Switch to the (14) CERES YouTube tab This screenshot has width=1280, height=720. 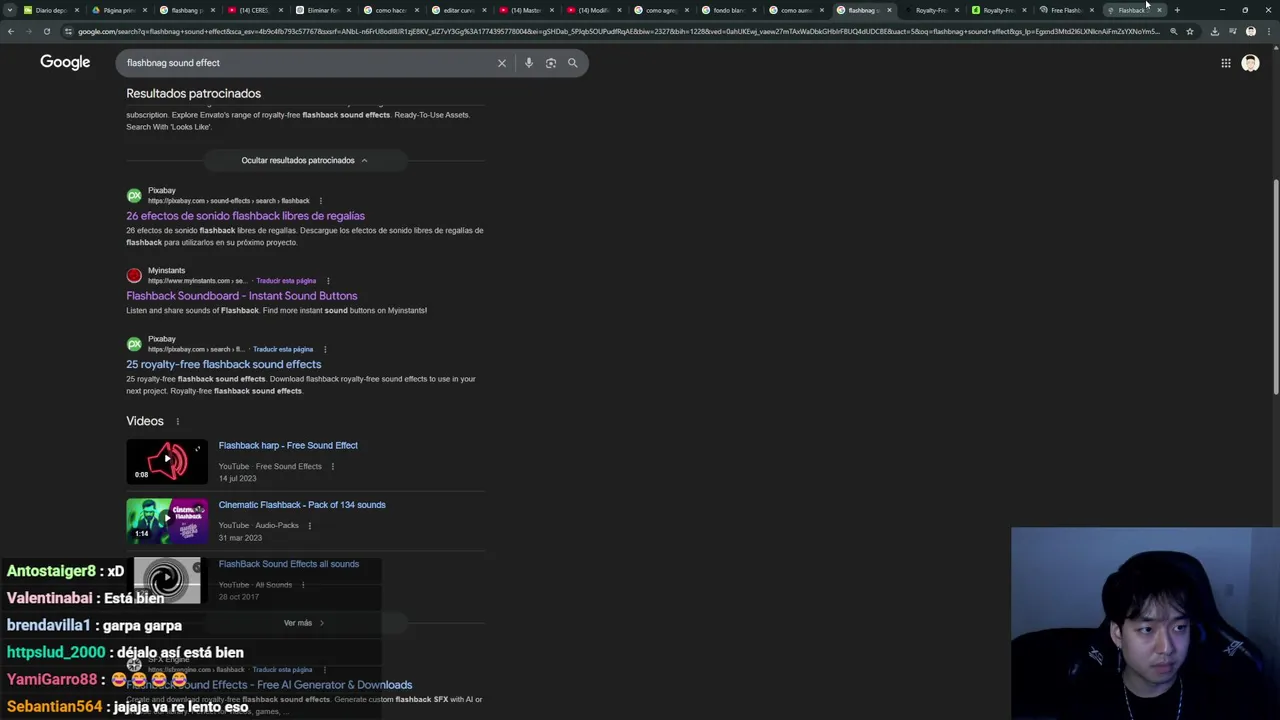(254, 10)
